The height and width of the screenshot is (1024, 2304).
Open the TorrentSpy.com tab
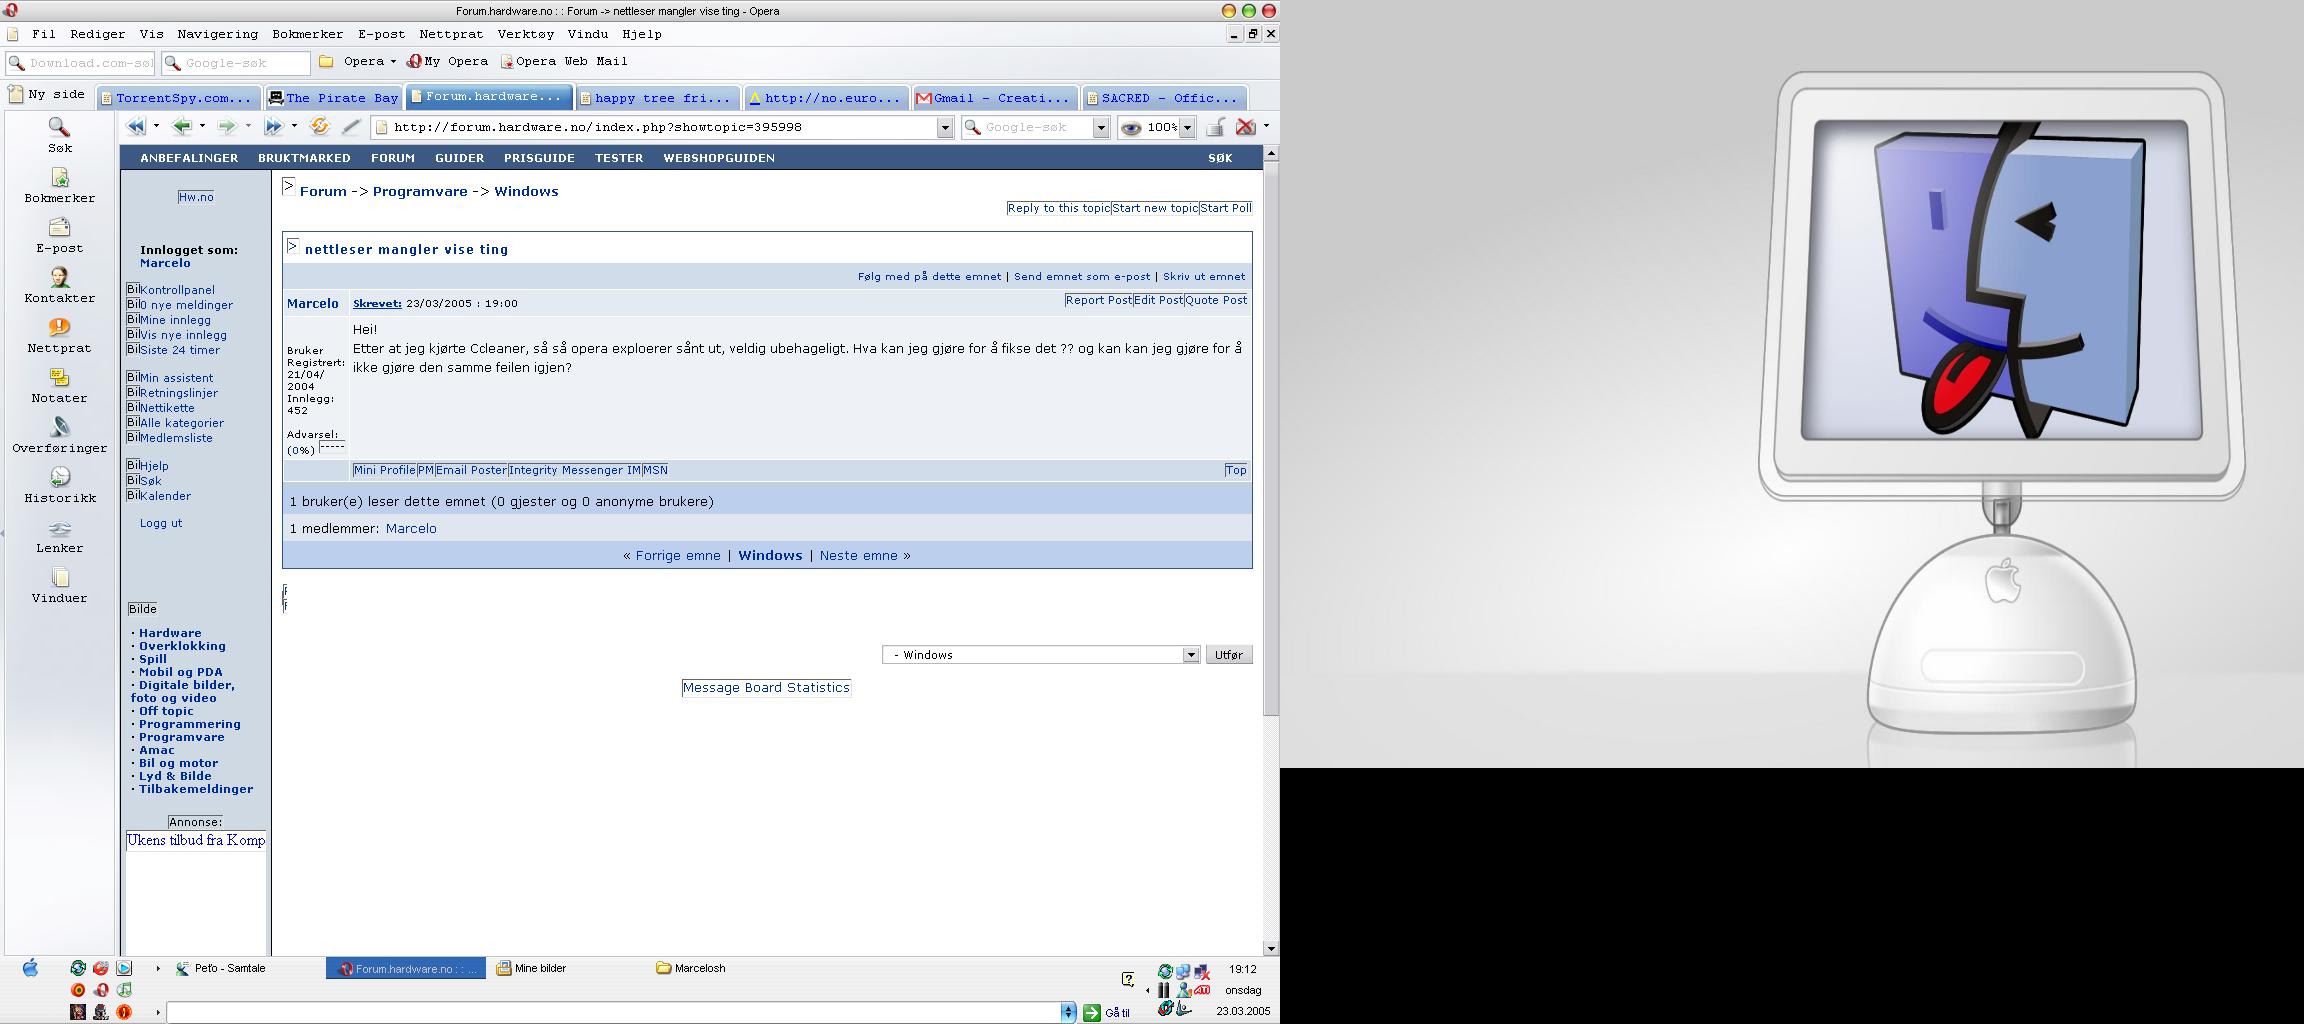pos(178,97)
